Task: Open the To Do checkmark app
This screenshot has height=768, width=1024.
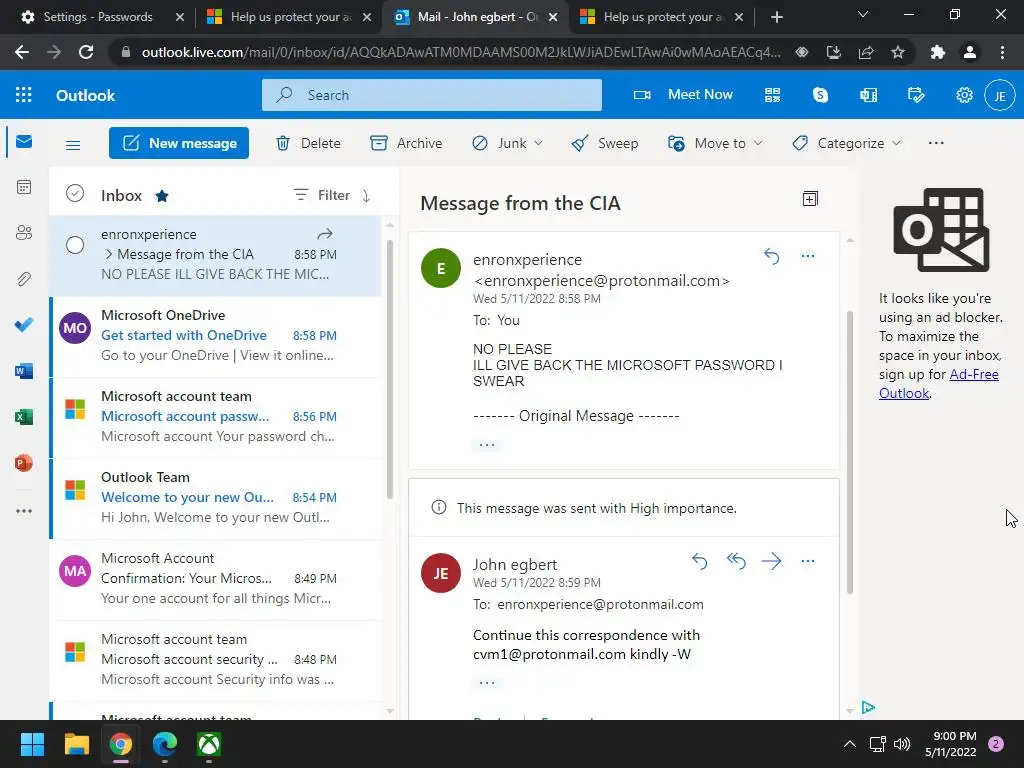Action: tap(24, 325)
